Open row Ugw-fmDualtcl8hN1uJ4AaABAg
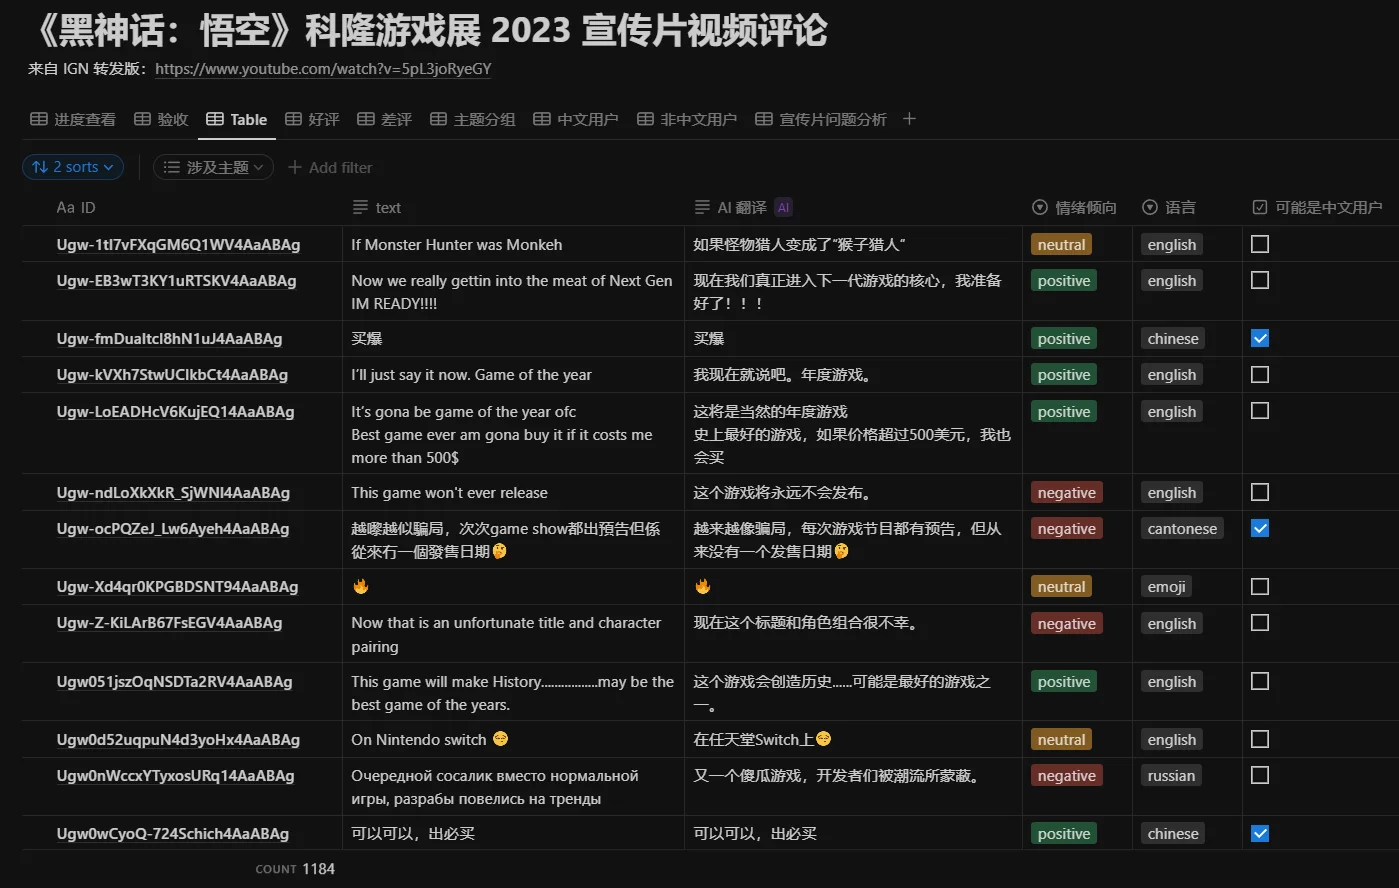This screenshot has width=1399, height=888. 169,338
